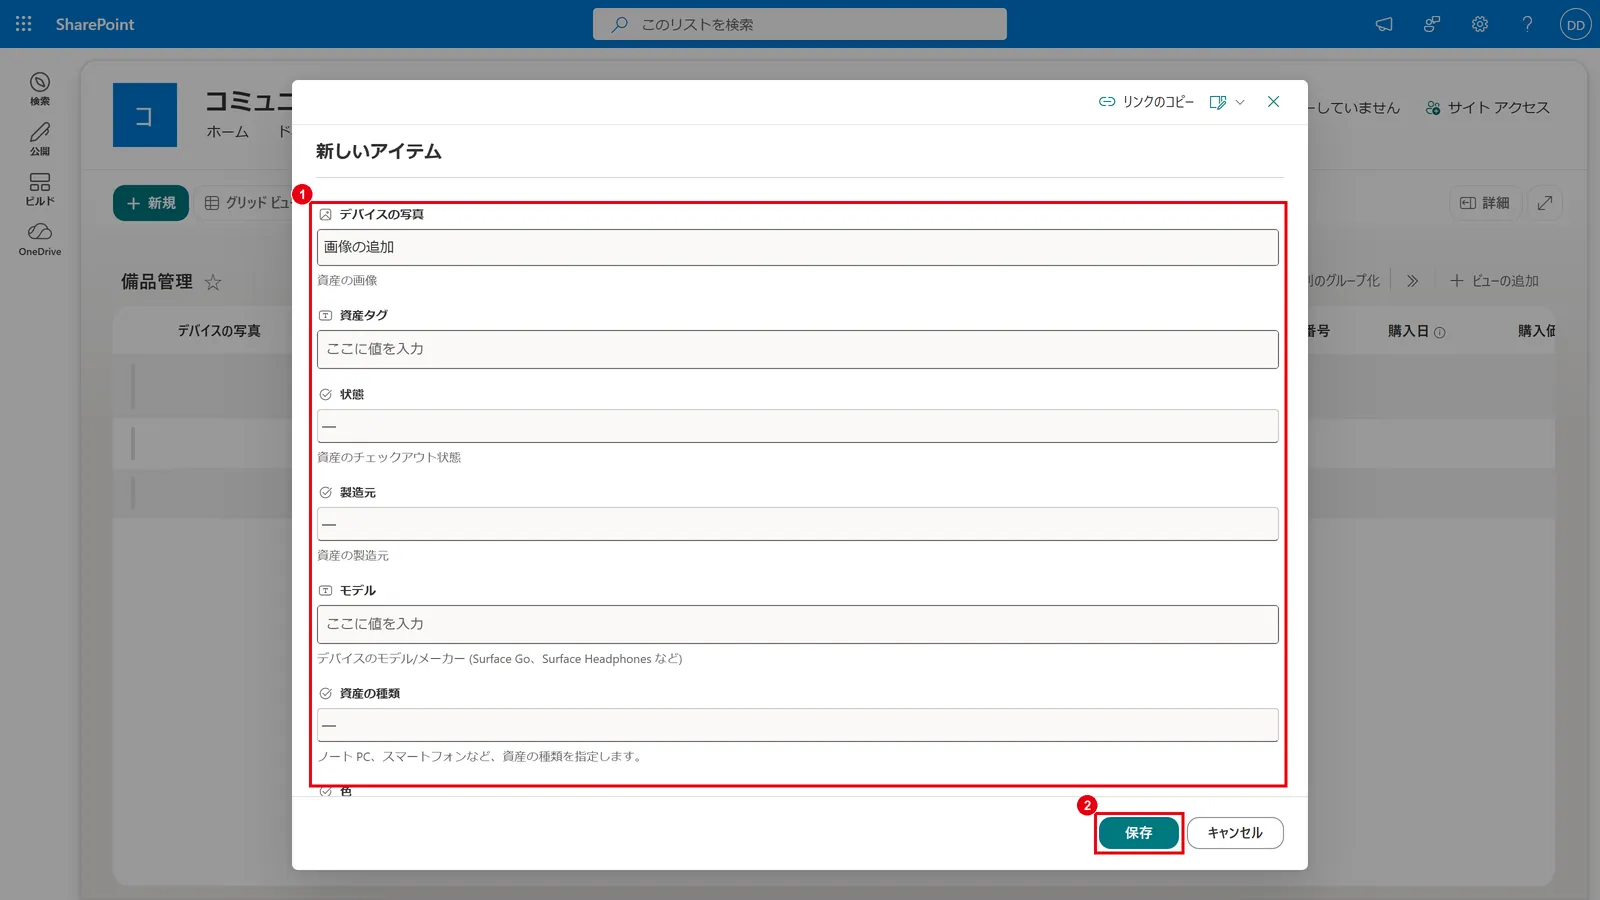Expand the edit form dropdown chevron
Screen dimensions: 1600x900
1240,102
